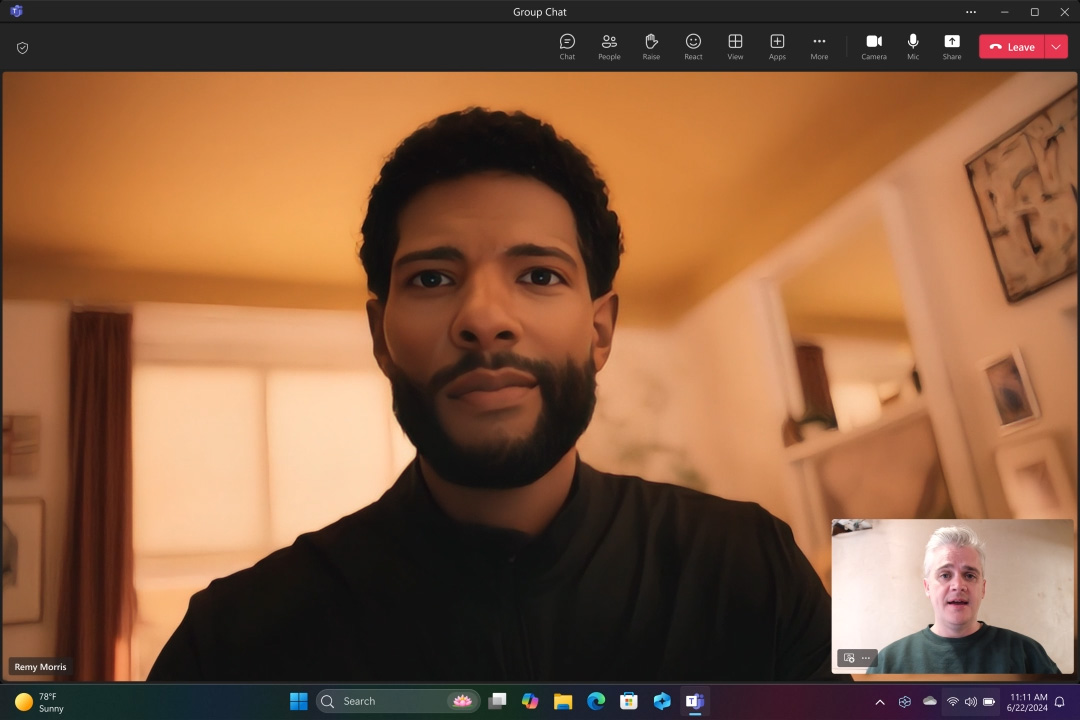This screenshot has width=1080, height=720.
Task: Show the People participants list
Action: tap(609, 46)
